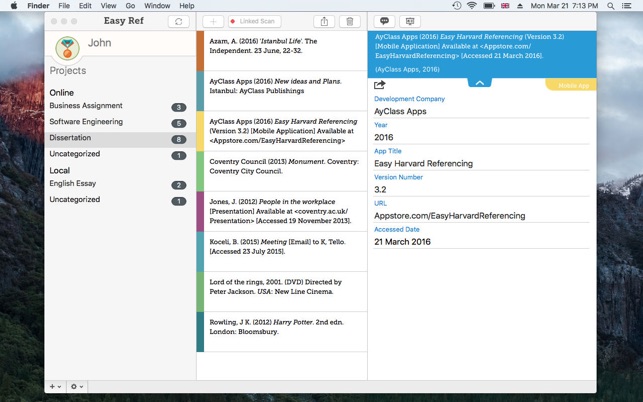Start a Linked Scan
This screenshot has height=402, width=643.
pos(255,21)
